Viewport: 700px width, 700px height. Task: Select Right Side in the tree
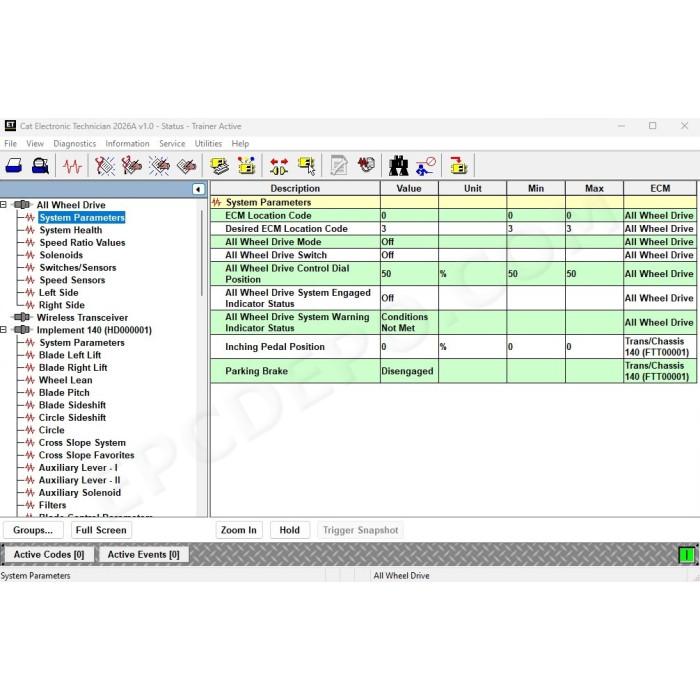tap(62, 305)
